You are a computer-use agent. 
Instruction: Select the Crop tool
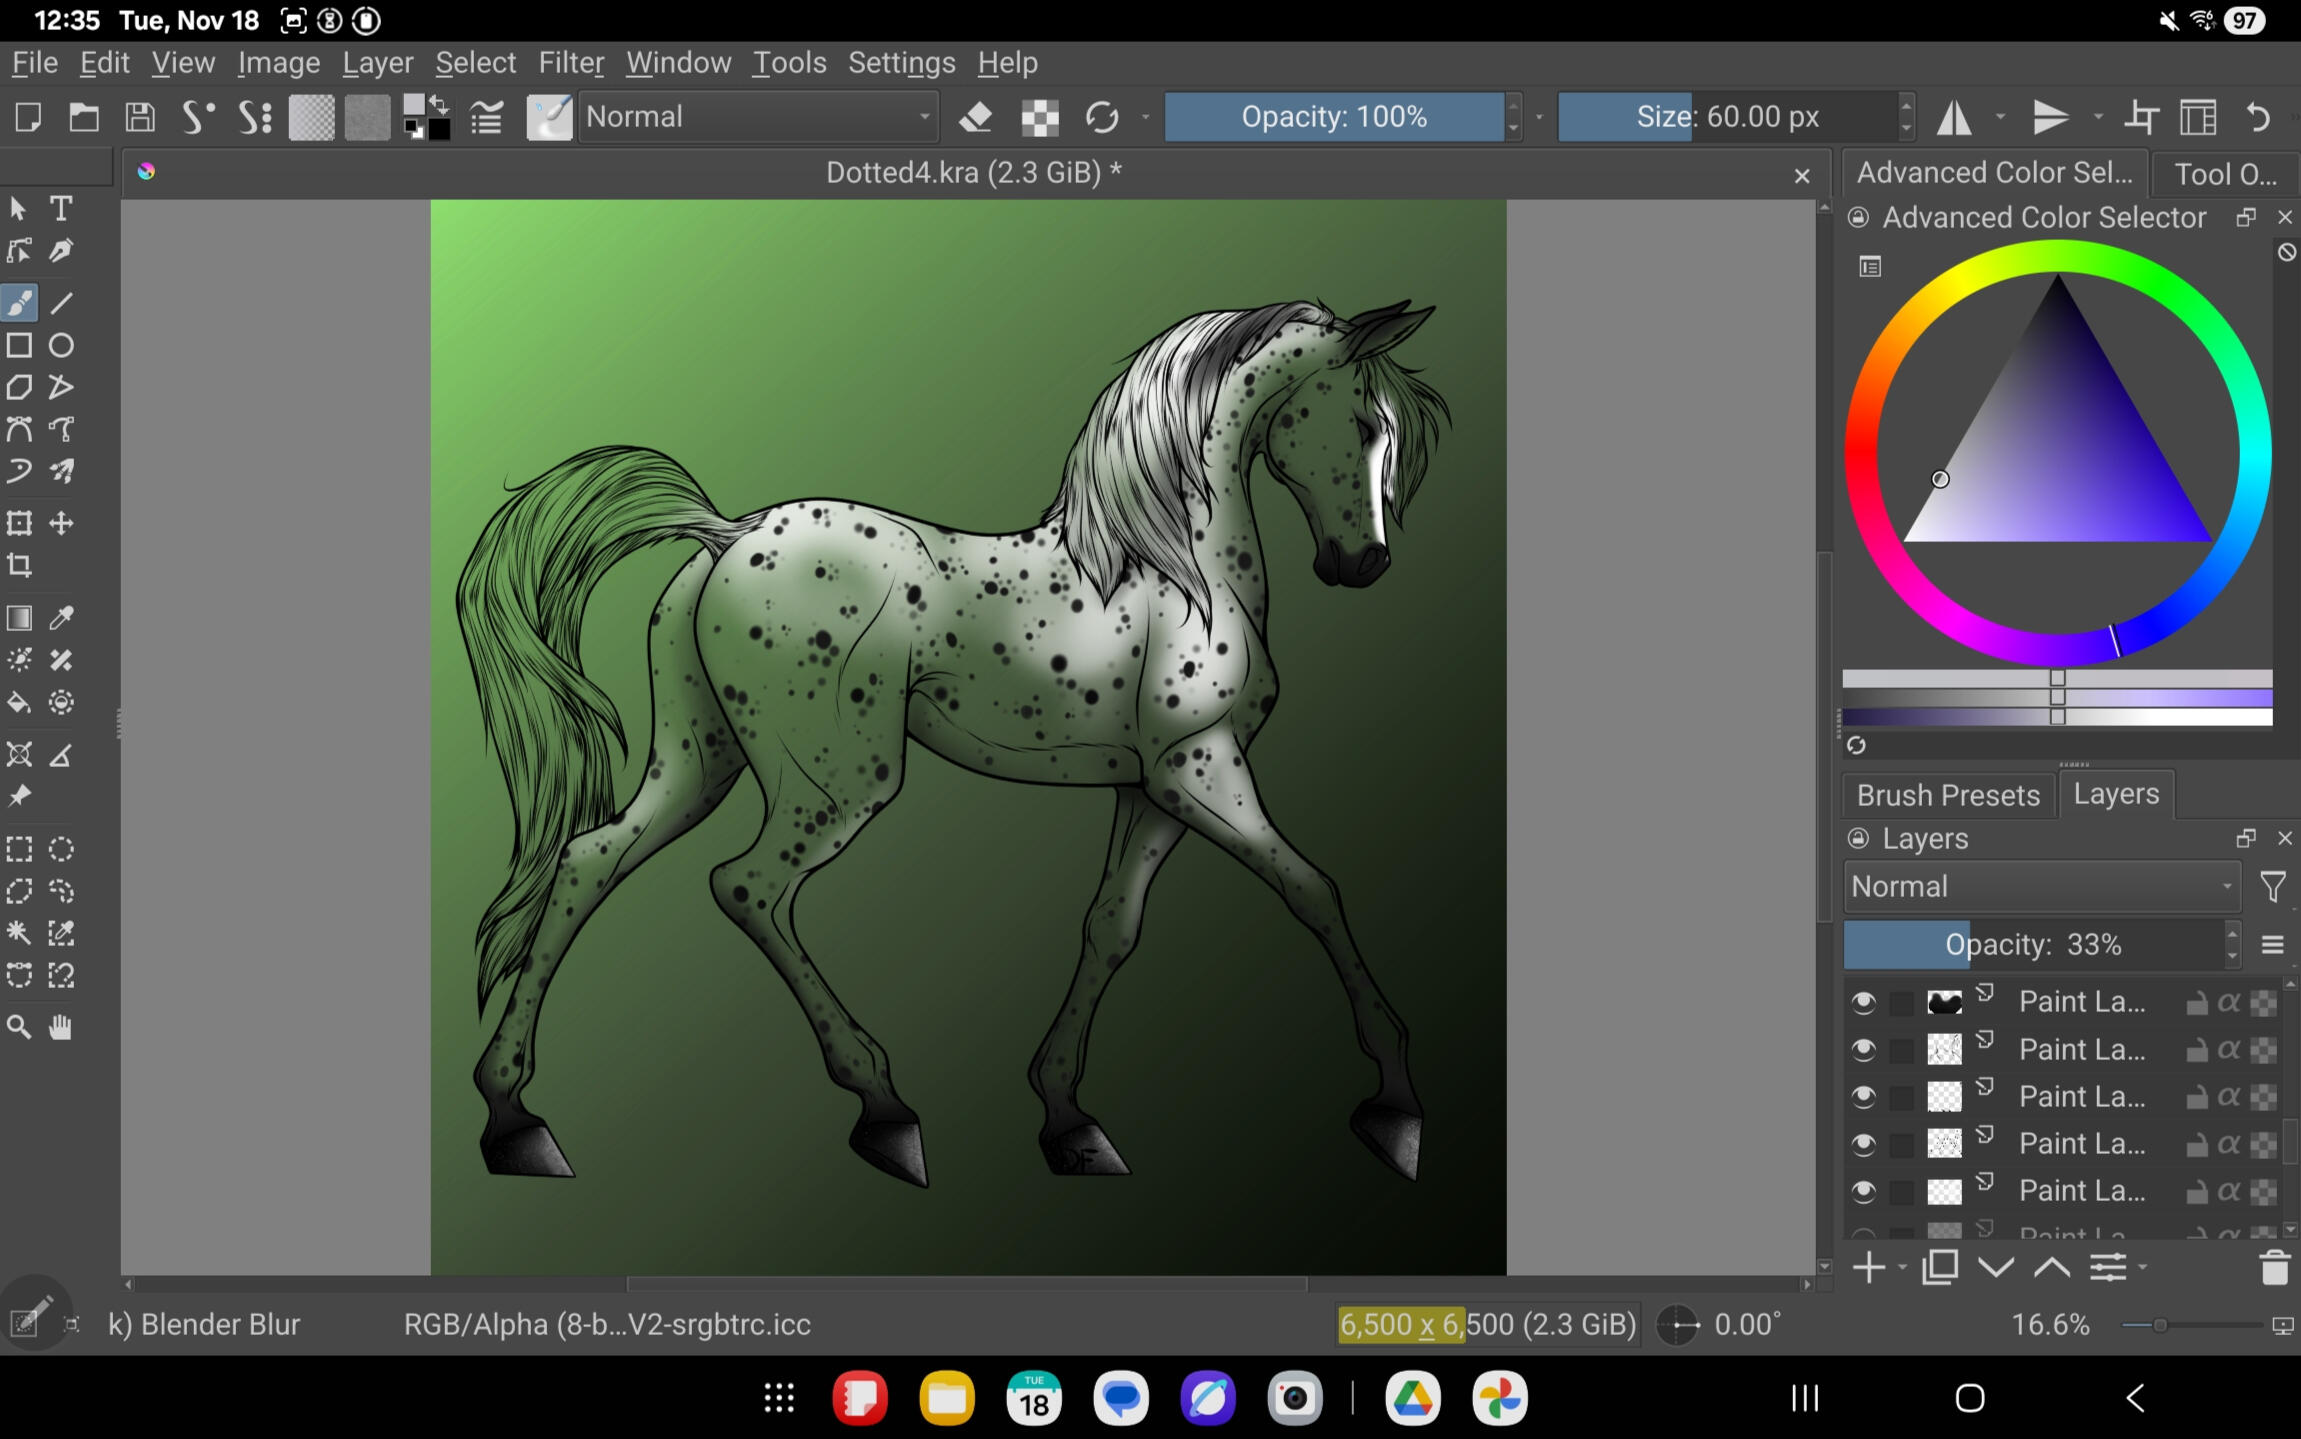19,566
